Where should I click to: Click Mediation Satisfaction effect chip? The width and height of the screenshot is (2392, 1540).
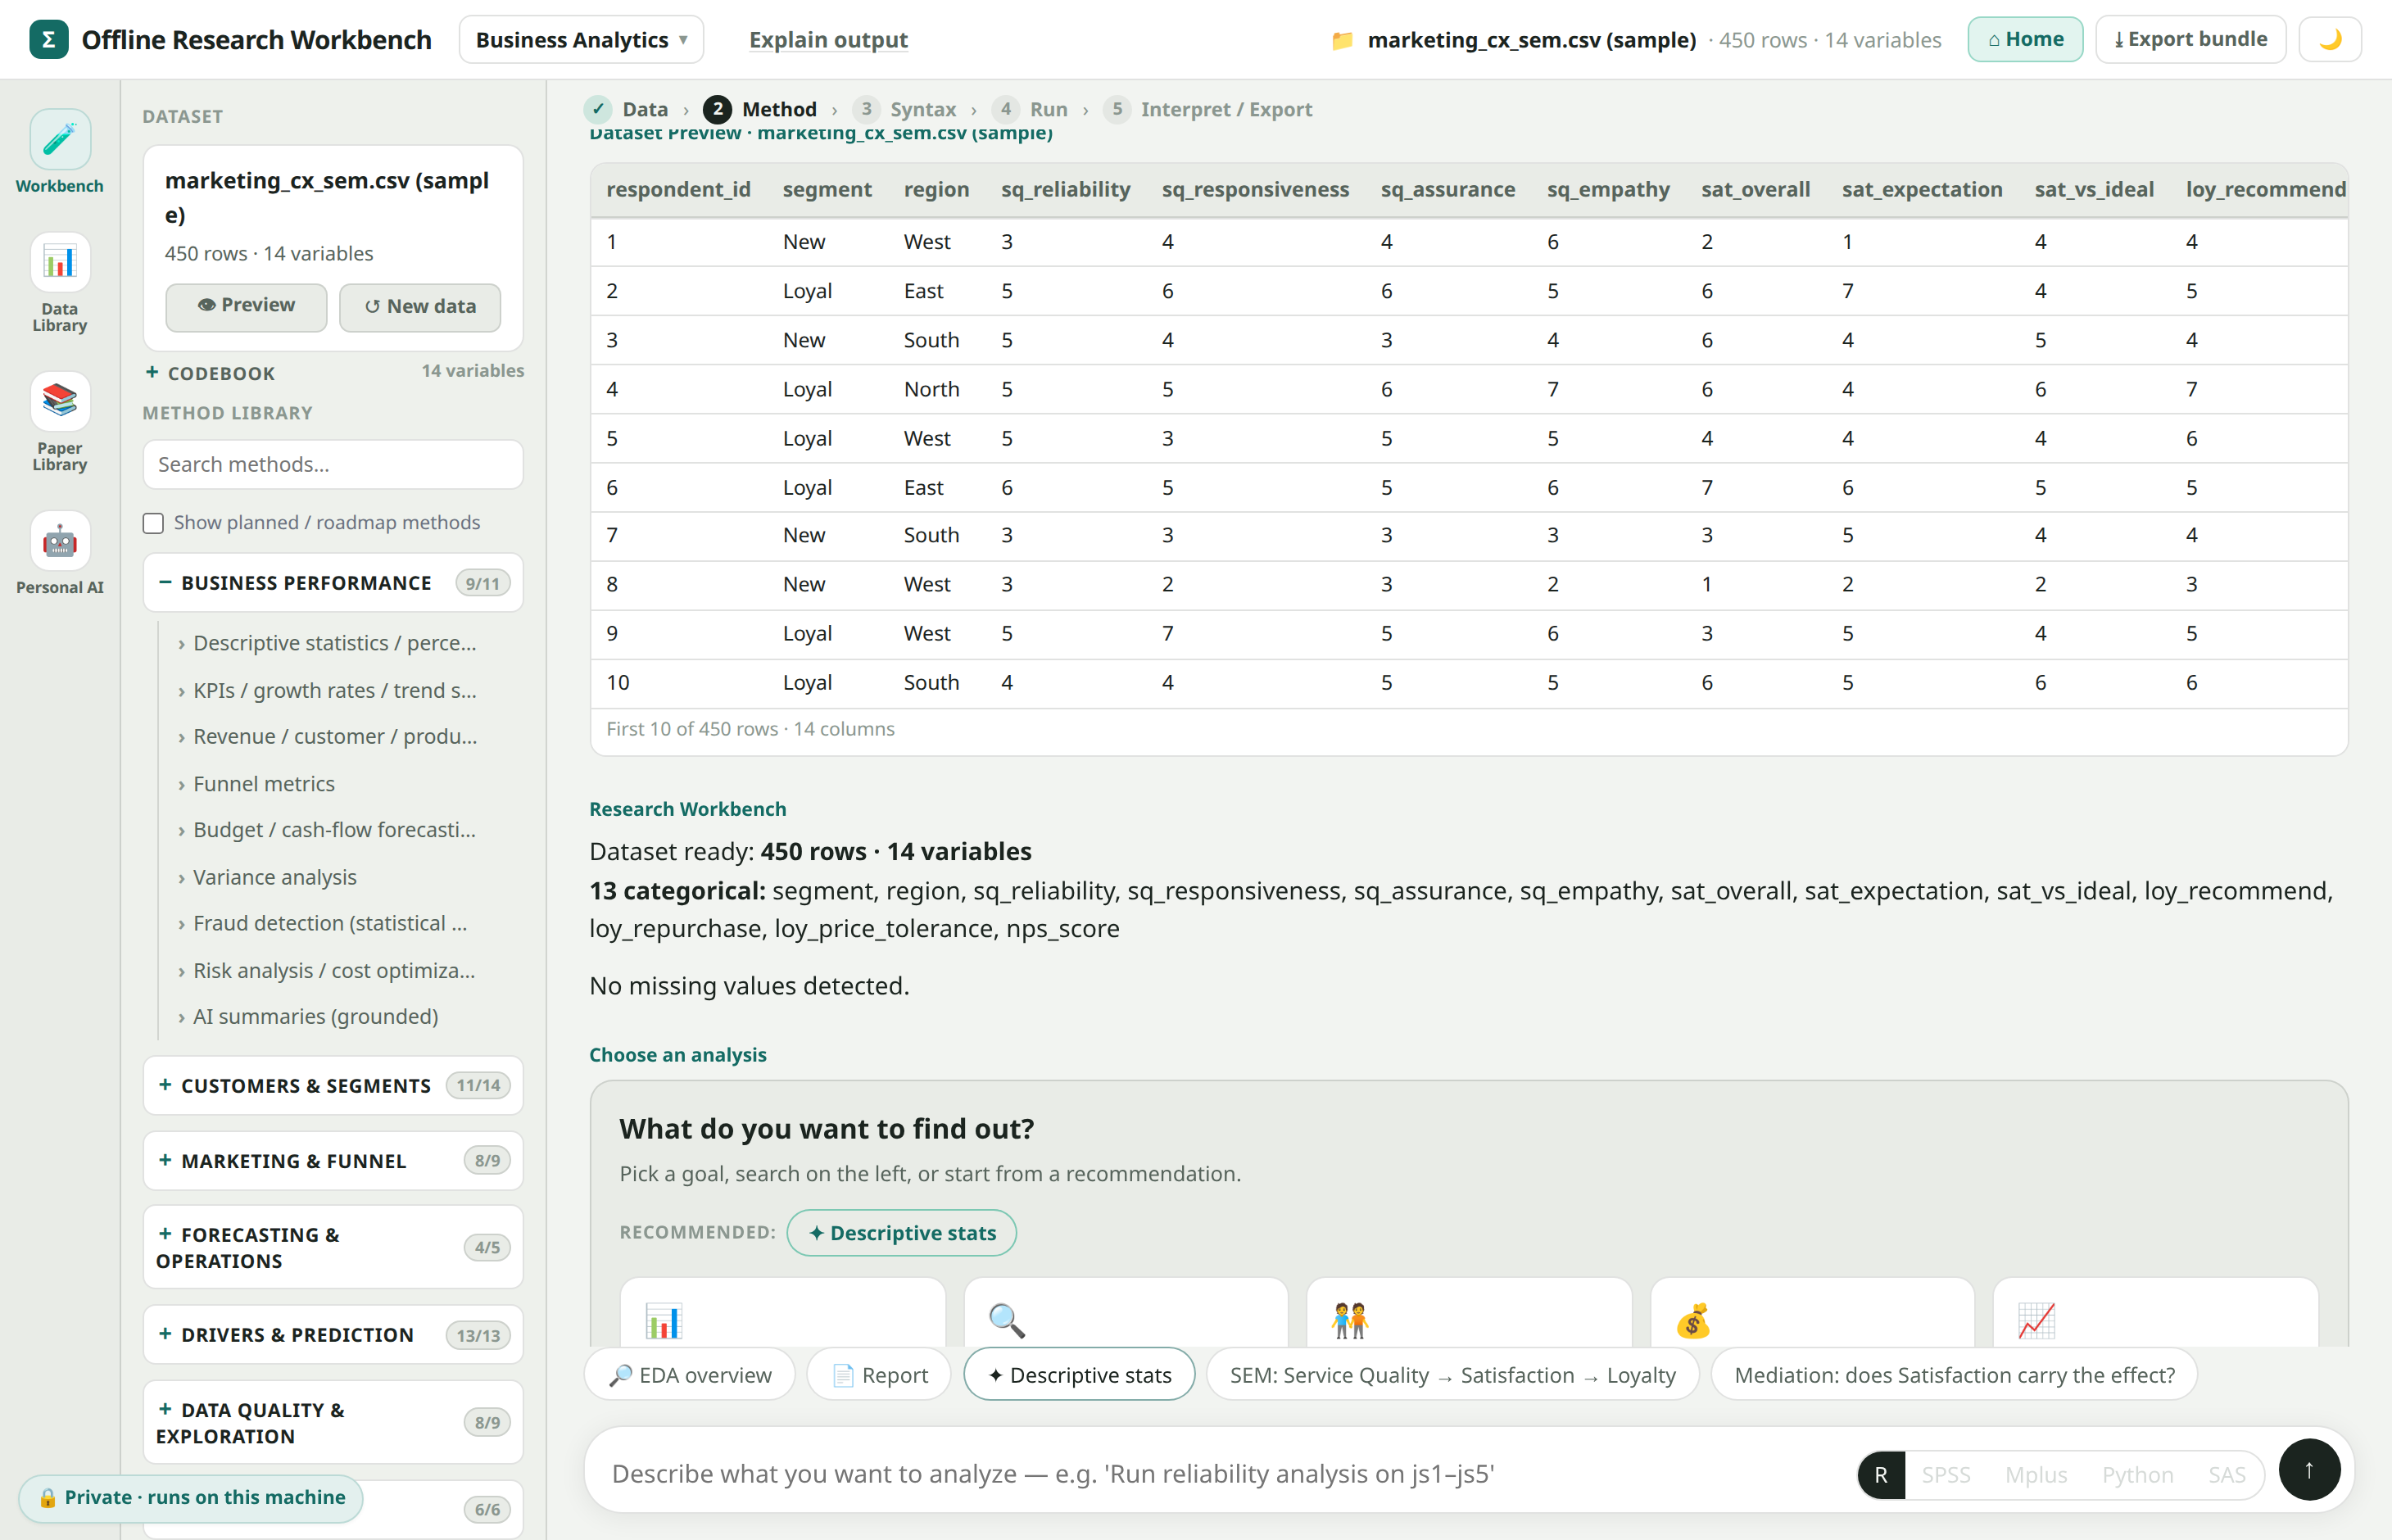pyautogui.click(x=1954, y=1375)
